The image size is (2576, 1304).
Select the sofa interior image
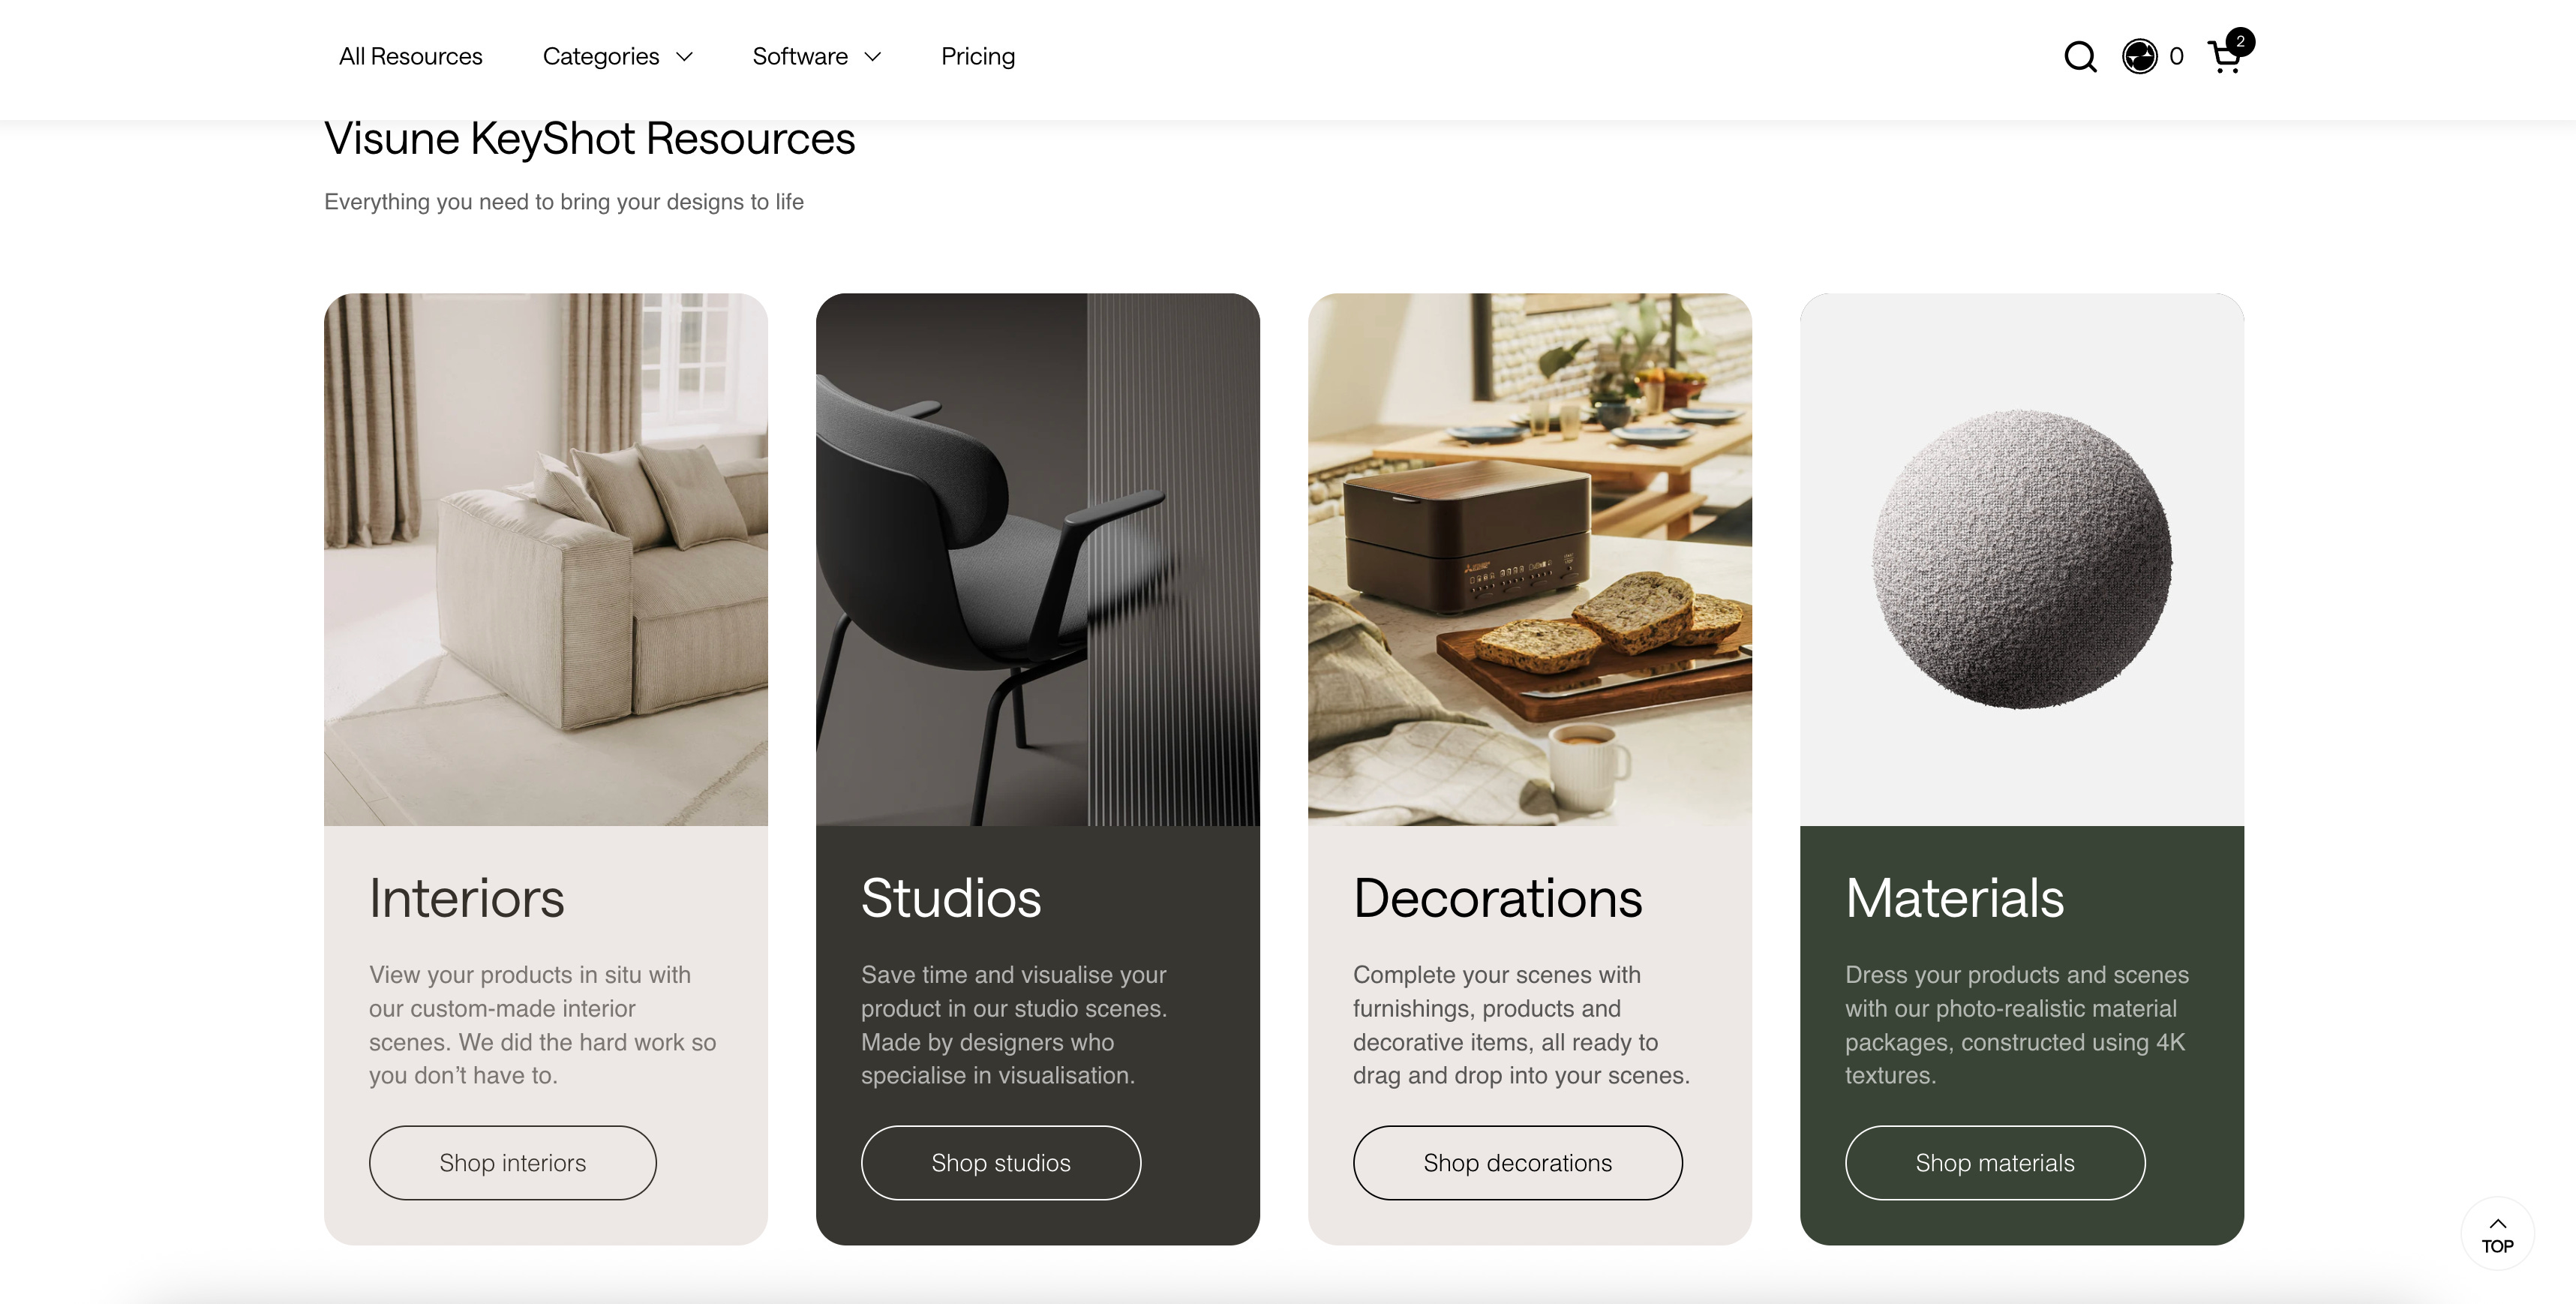[546, 559]
